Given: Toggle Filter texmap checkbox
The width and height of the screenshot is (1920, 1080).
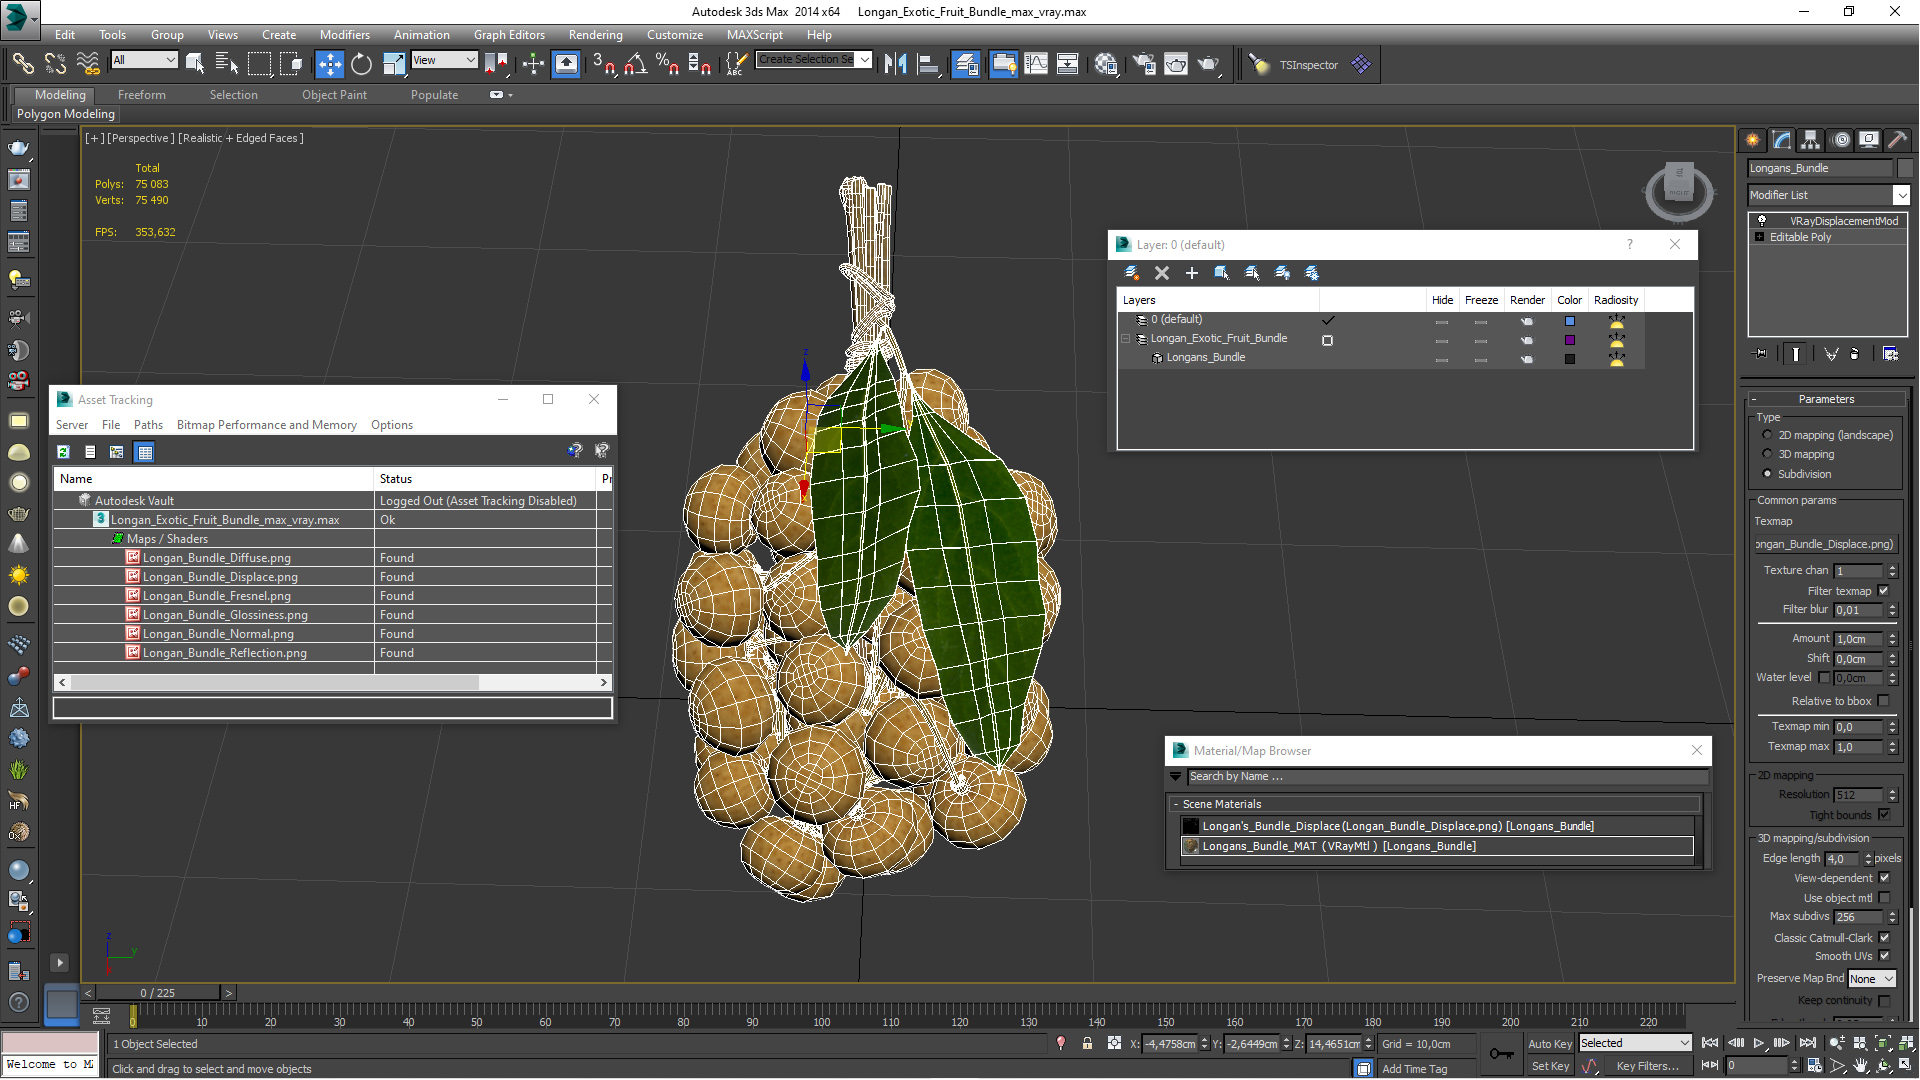Looking at the screenshot, I should coord(1884,591).
